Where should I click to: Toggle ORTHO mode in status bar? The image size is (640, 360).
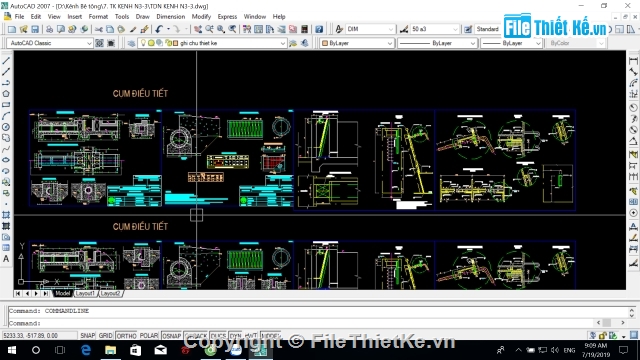click(127, 336)
